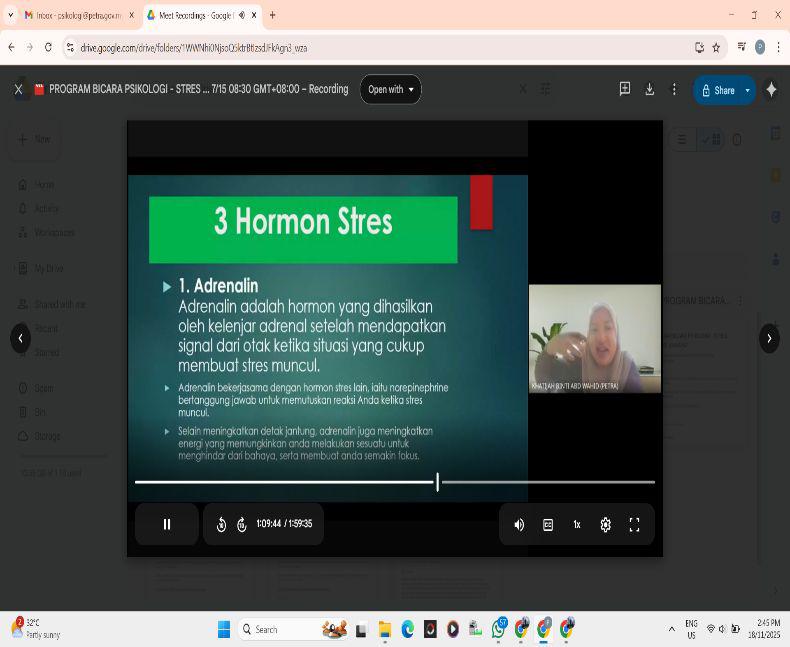Go to the previous file preview
The image size is (790, 647).
(x=21, y=338)
